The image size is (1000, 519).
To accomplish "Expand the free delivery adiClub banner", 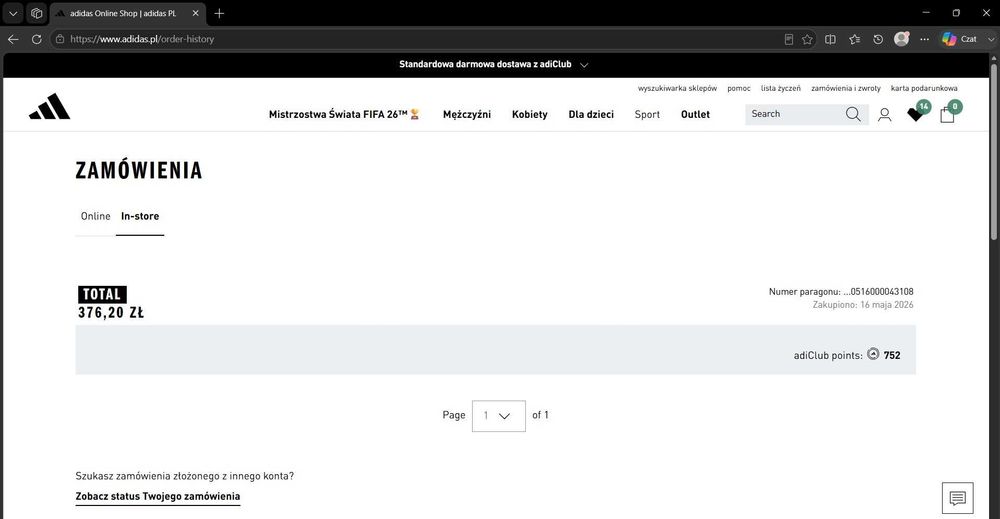I will (494, 64).
